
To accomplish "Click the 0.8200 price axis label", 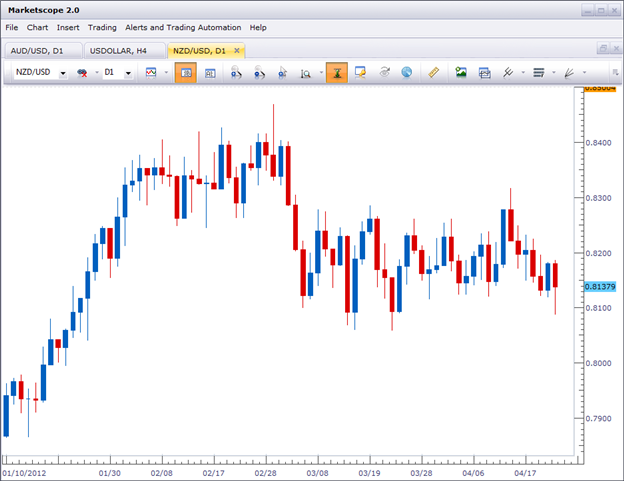I will click(x=598, y=253).
